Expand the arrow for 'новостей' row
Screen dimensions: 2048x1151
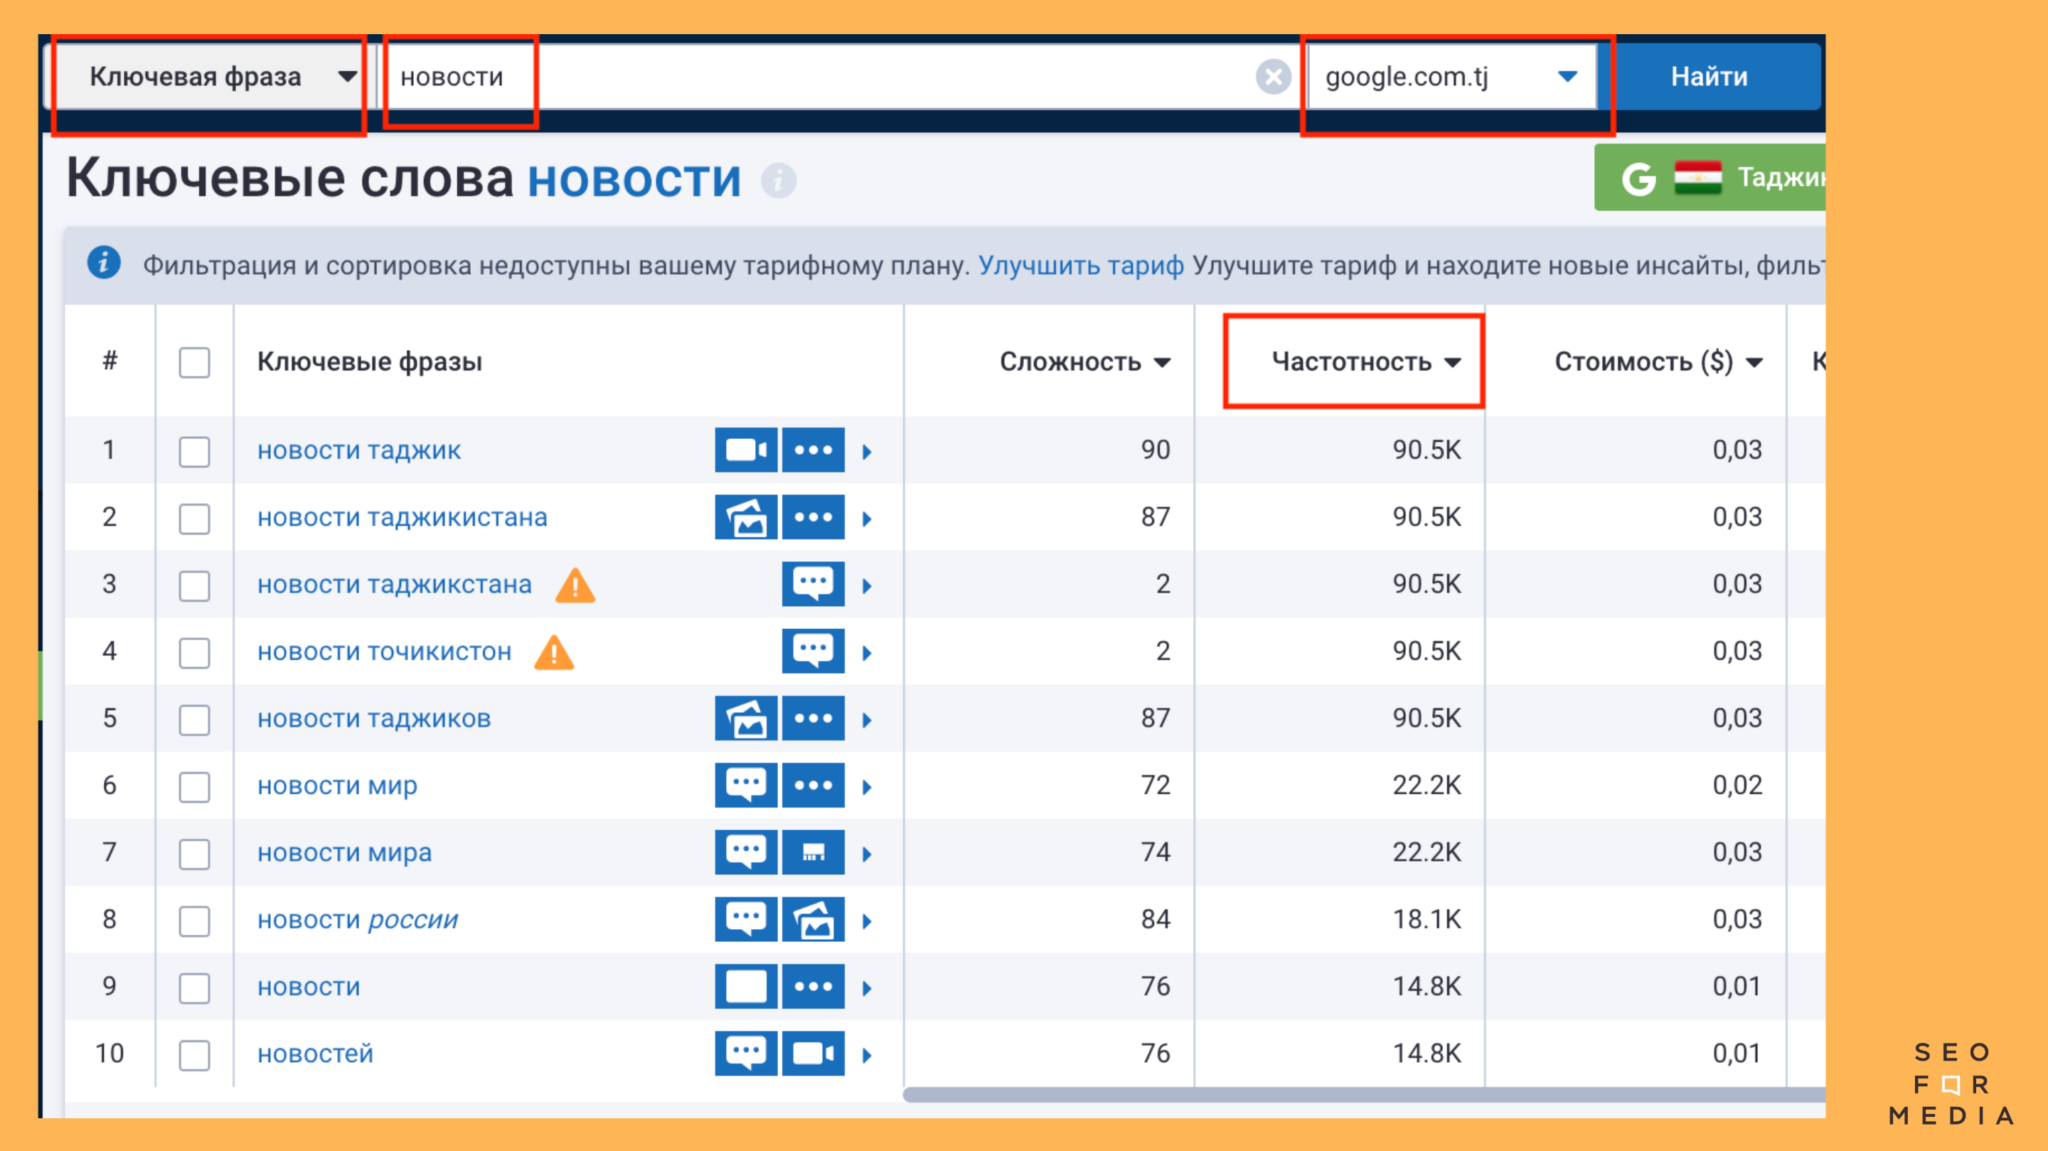coord(867,1055)
